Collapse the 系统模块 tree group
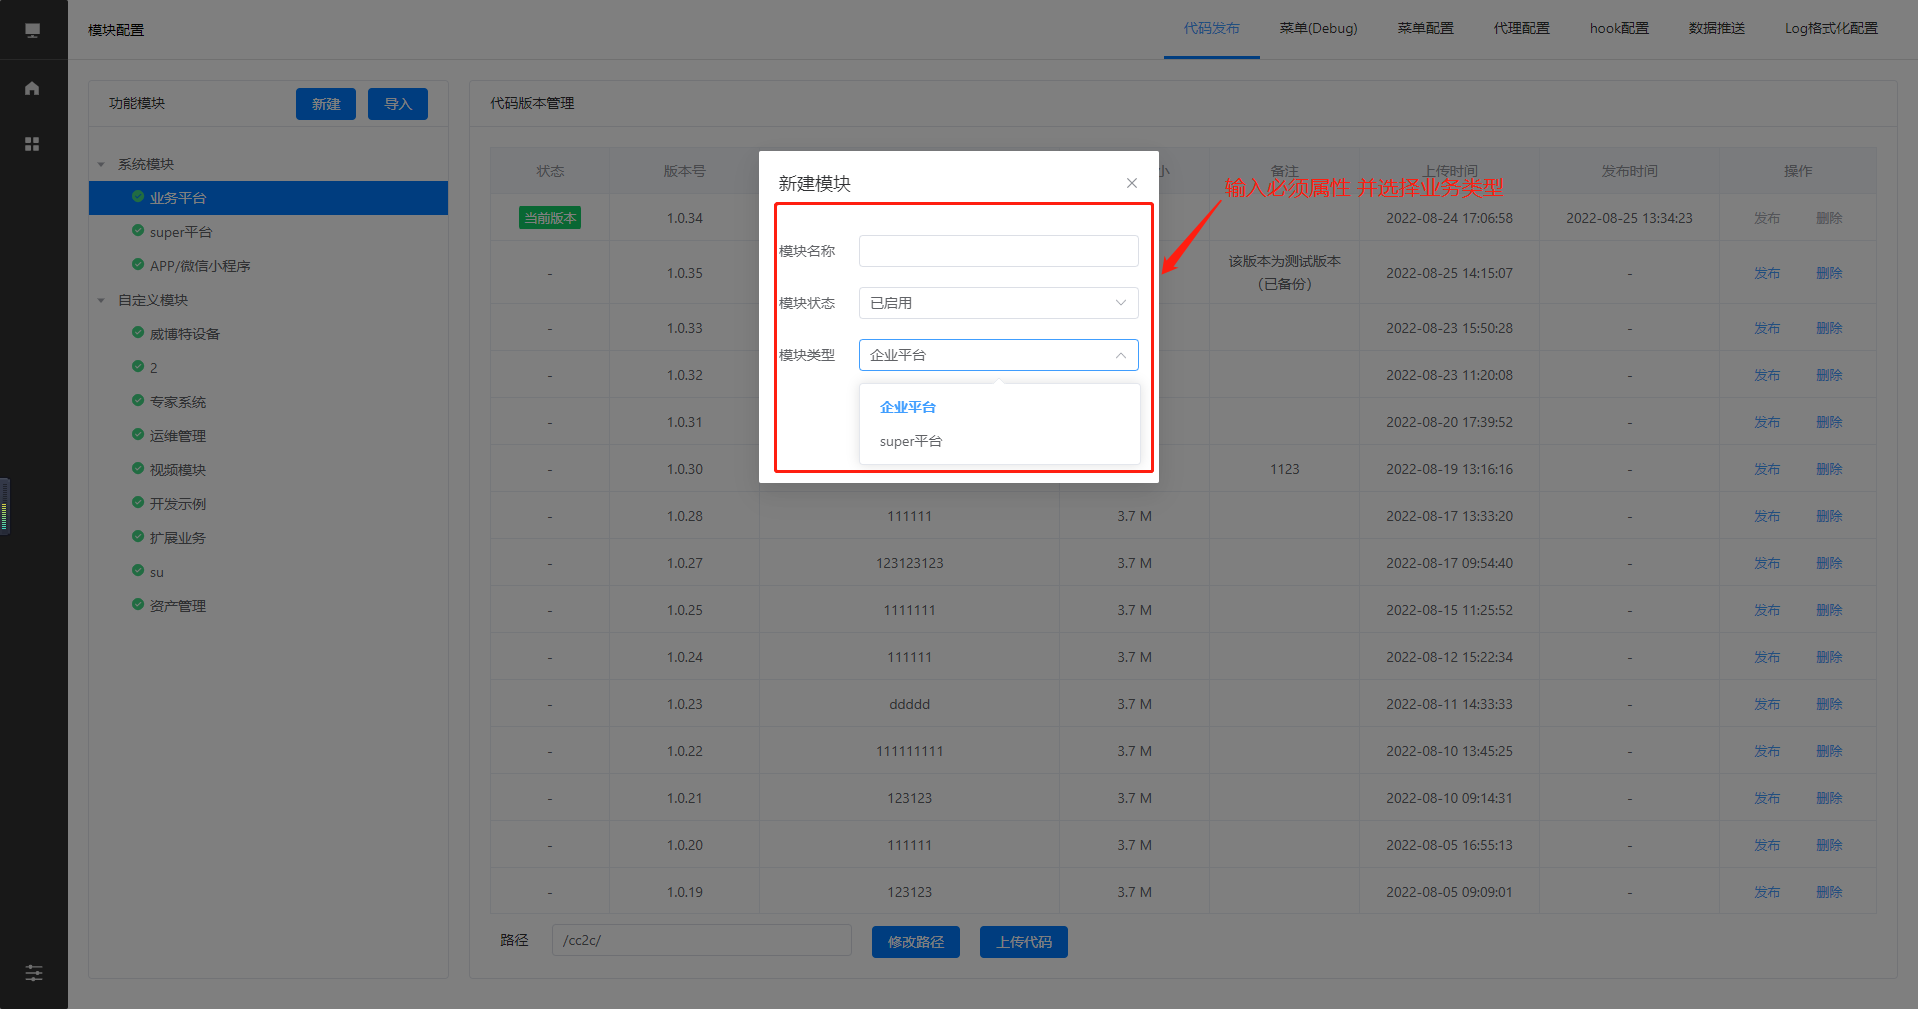This screenshot has height=1009, width=1918. (101, 164)
